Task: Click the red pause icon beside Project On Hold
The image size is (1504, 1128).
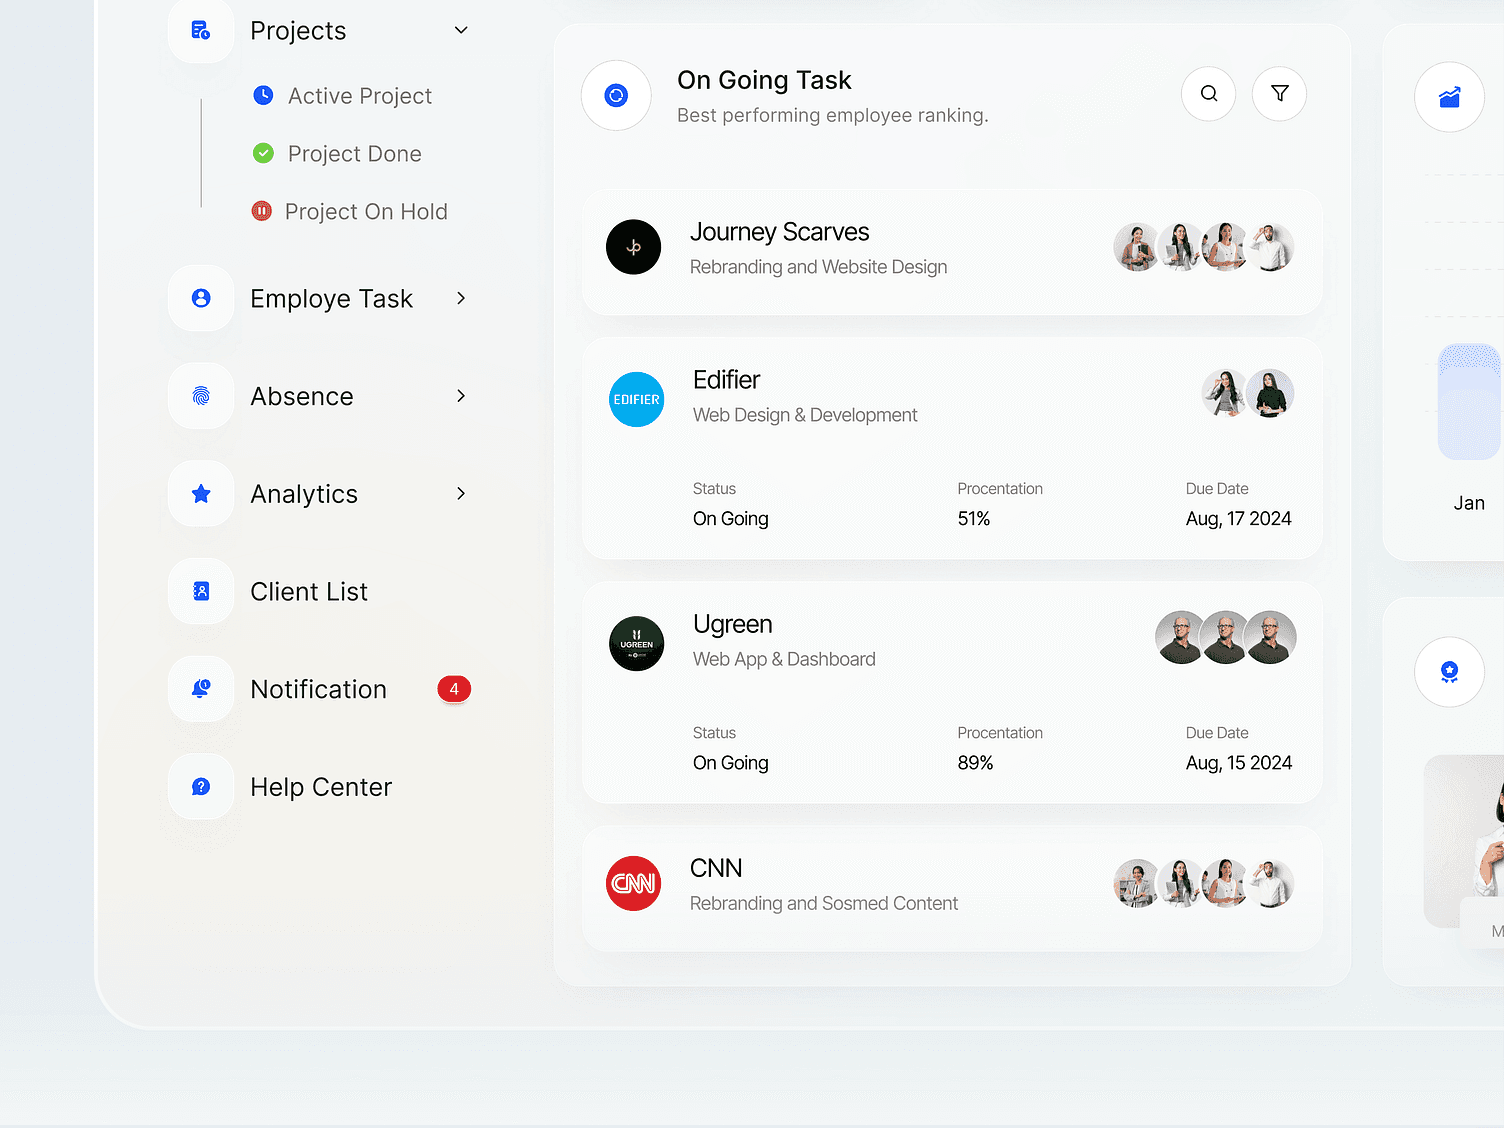Action: point(261,211)
